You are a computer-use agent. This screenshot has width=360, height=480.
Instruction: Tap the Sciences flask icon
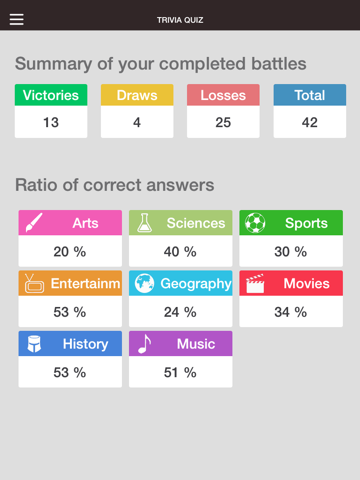tap(144, 223)
